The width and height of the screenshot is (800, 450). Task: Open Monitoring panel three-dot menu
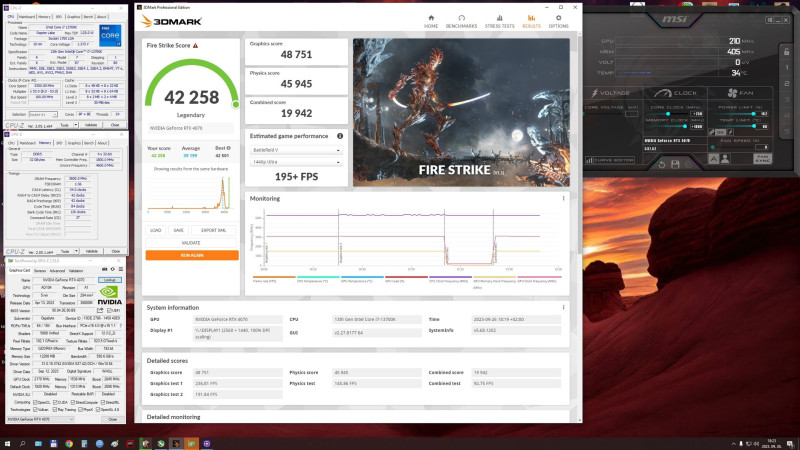[x=563, y=198]
